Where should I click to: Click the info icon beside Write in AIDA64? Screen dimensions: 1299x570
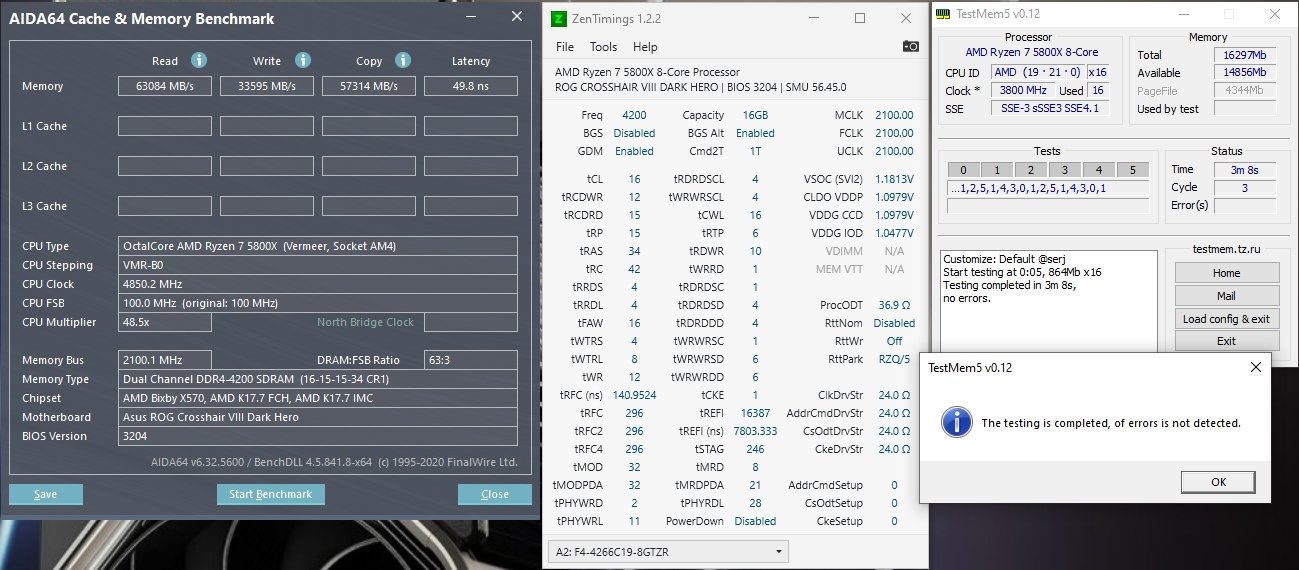click(x=302, y=60)
